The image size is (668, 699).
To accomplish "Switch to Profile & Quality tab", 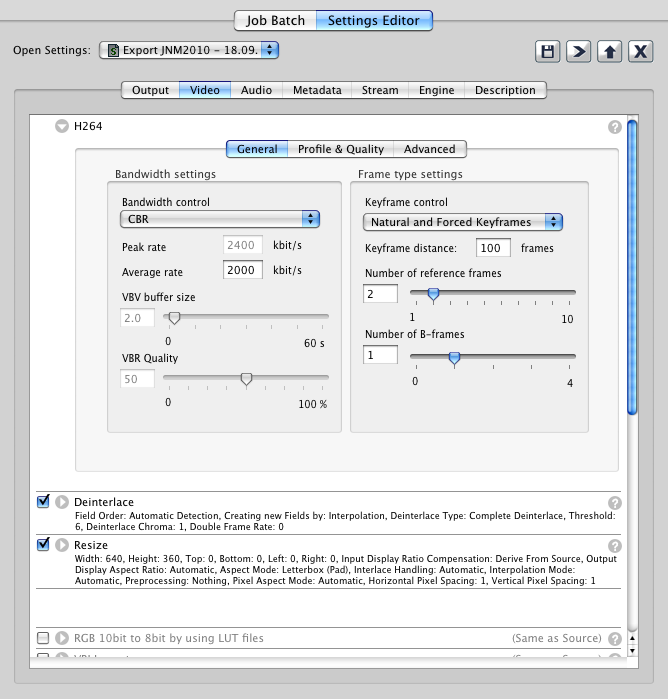I will [x=341, y=149].
